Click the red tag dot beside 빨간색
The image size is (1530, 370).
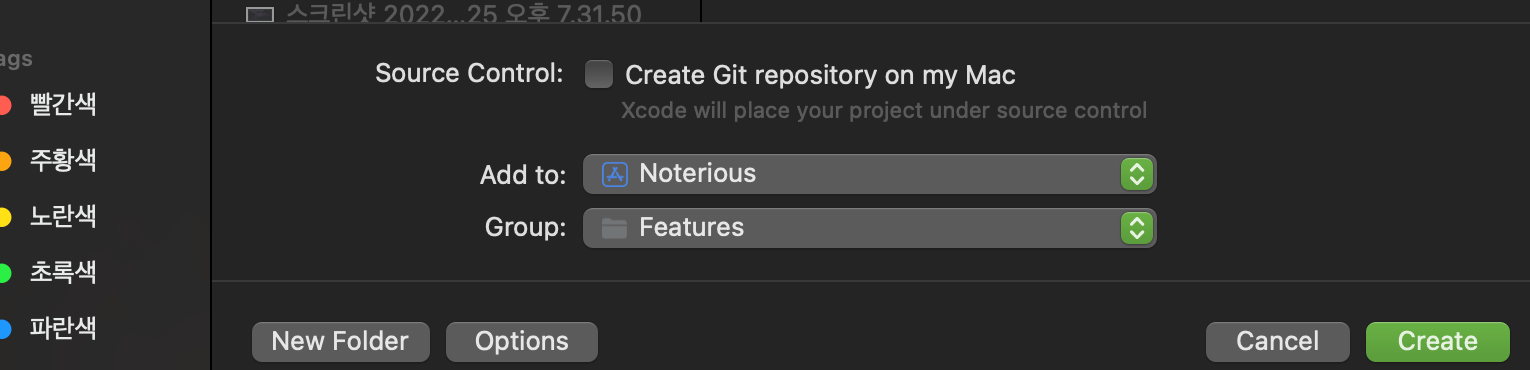4,104
